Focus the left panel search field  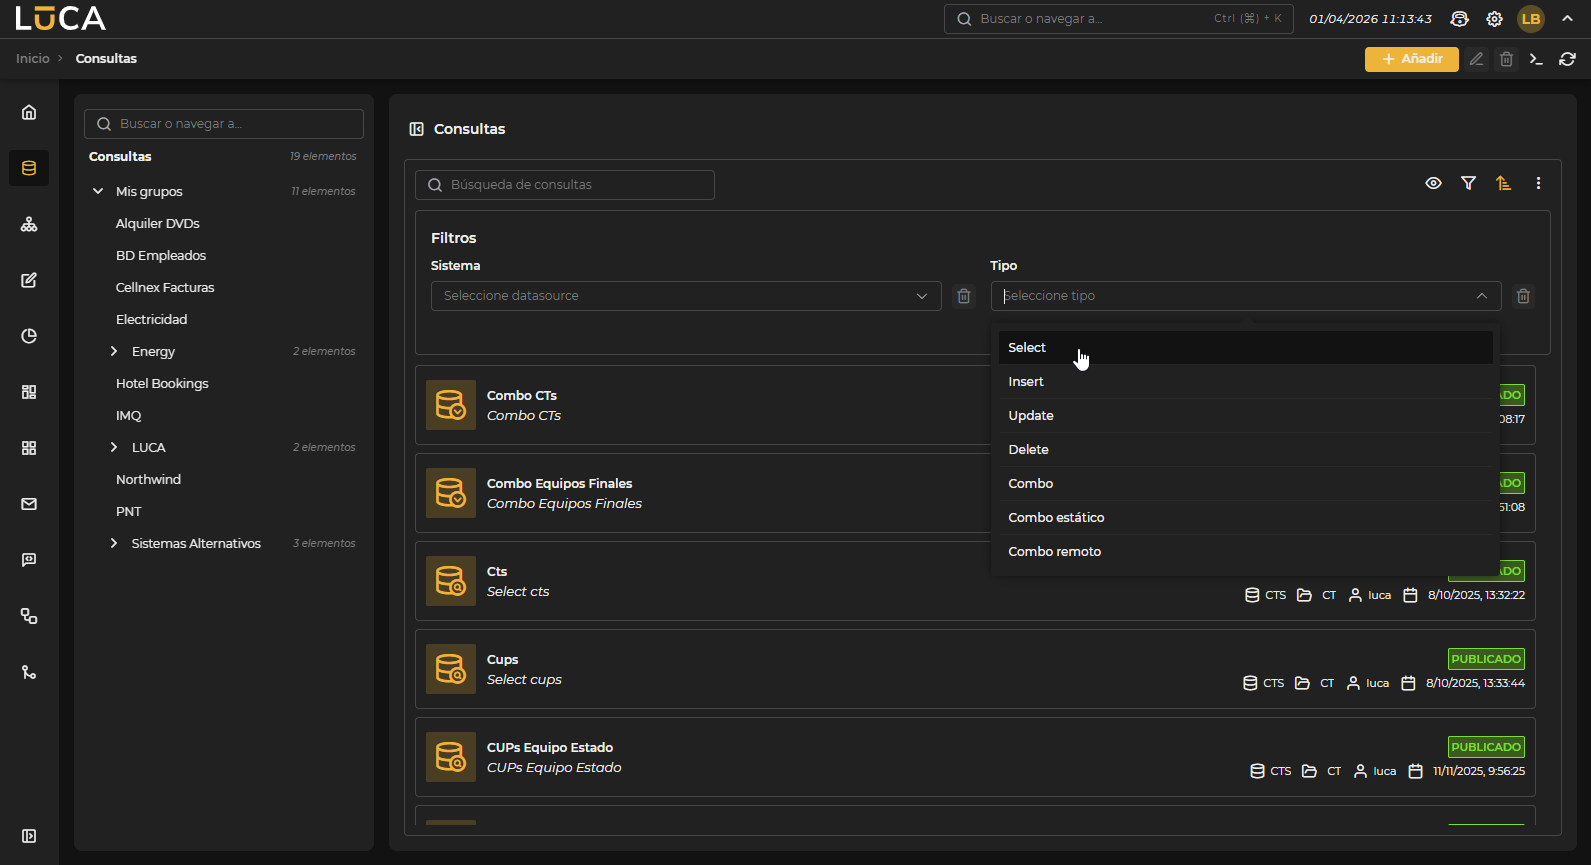[224, 124]
